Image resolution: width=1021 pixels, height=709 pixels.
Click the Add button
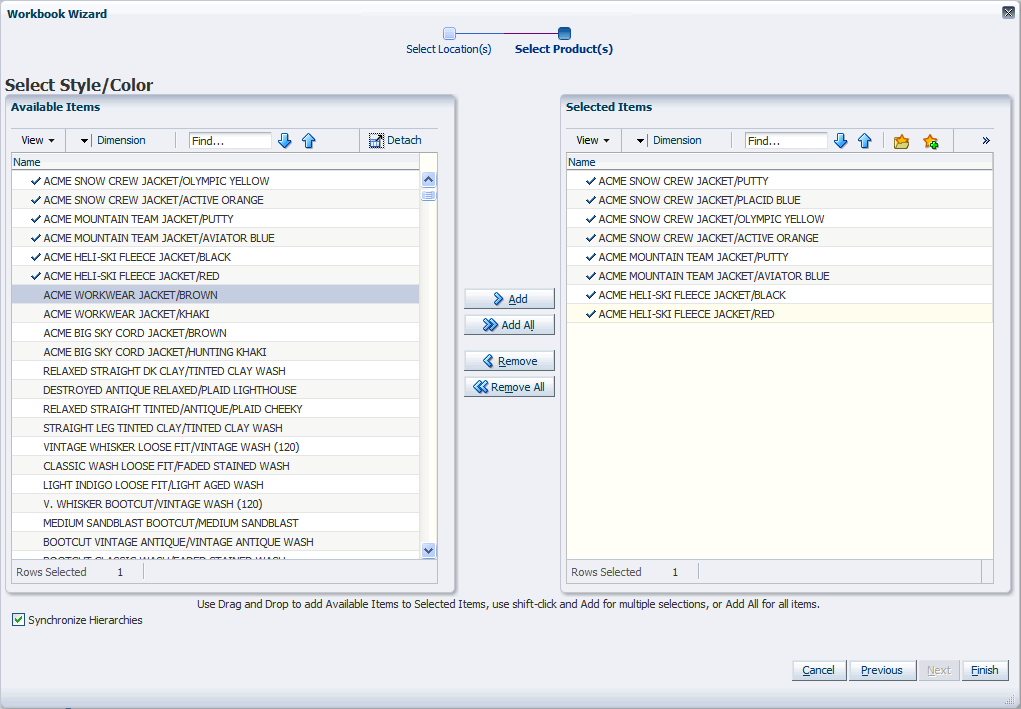tap(509, 299)
